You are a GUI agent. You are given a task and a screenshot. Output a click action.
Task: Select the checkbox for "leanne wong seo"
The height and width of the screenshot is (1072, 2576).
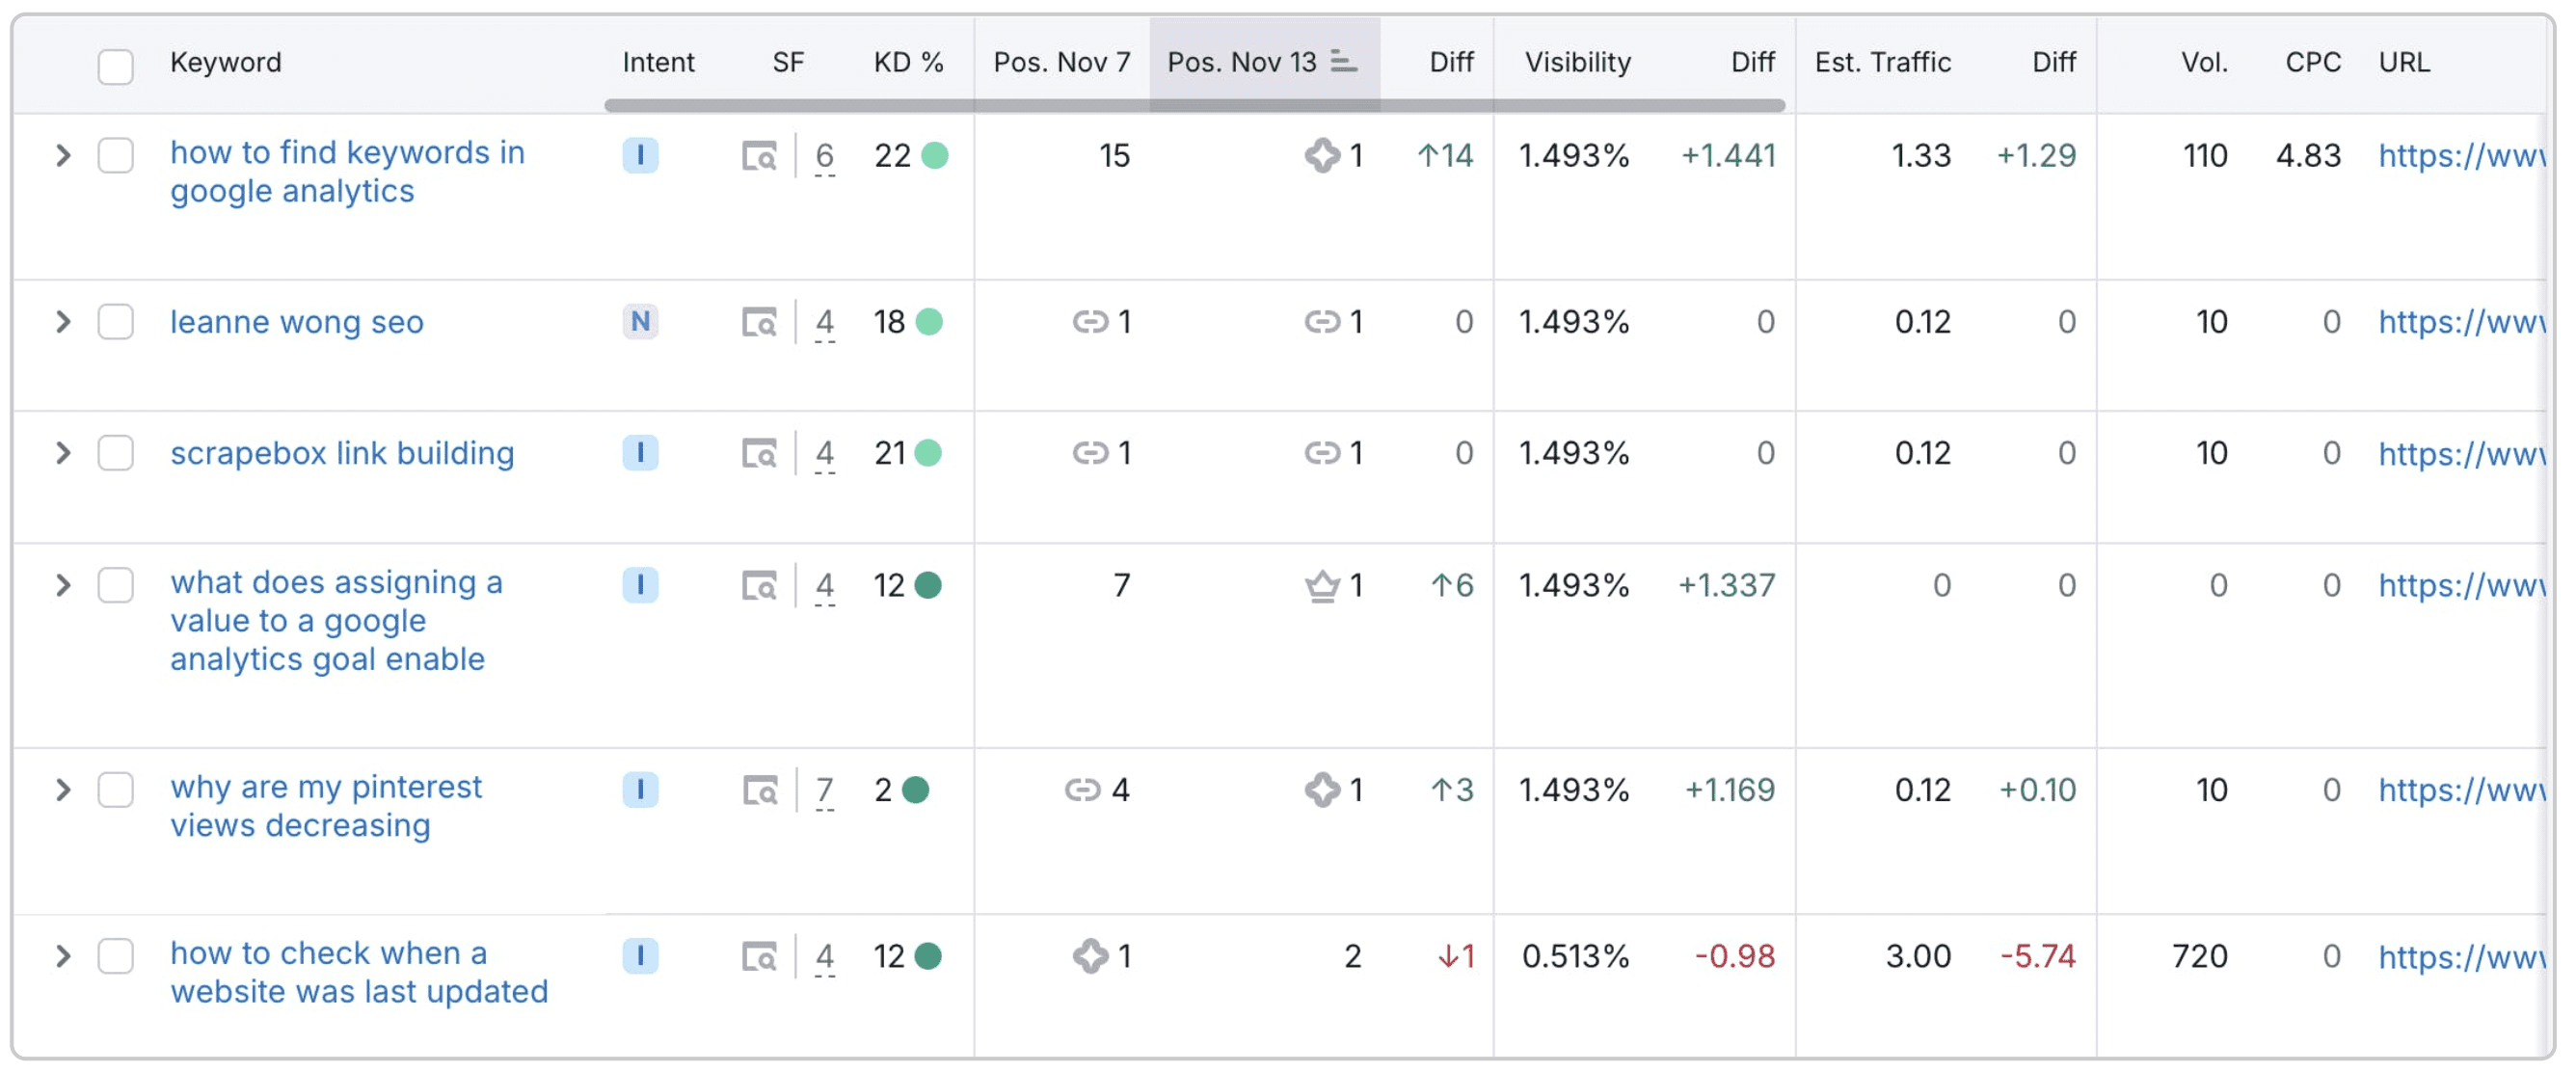[116, 322]
